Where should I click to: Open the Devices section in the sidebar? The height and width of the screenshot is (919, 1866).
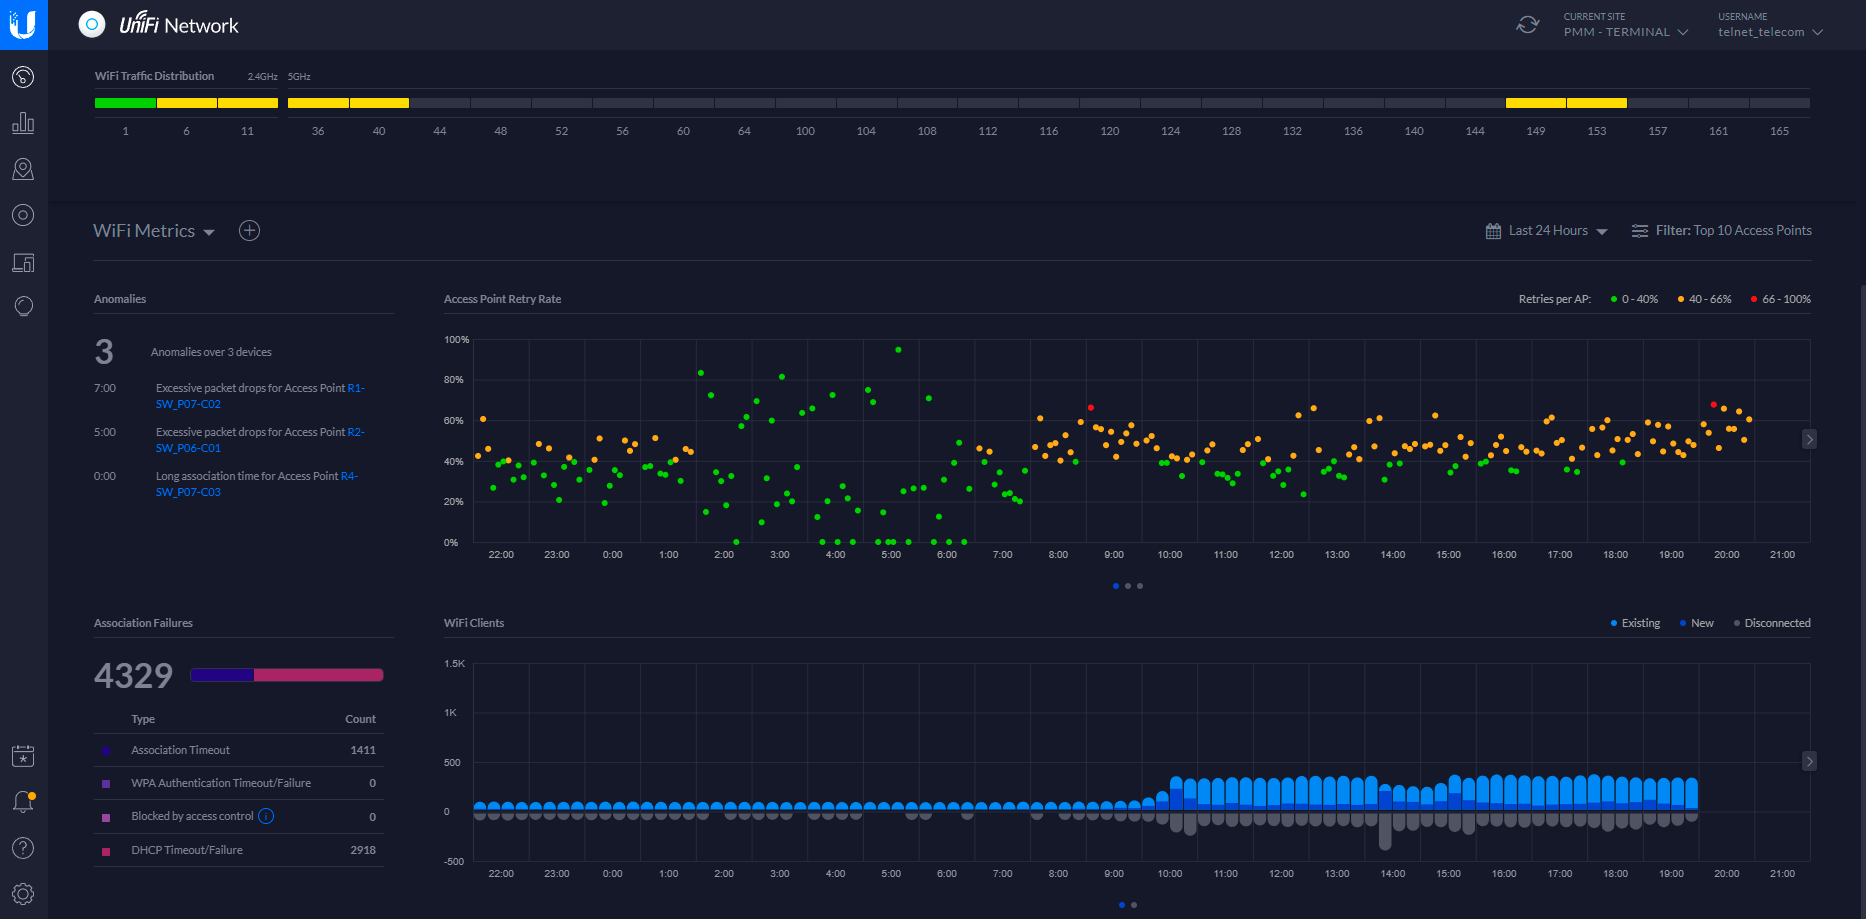coord(23,215)
